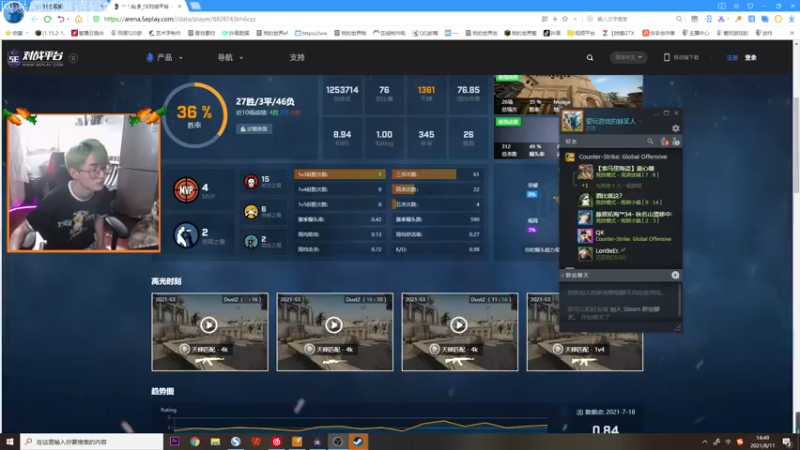The height and width of the screenshot is (450, 800).
Task: Open the 支持 nav item
Action: [297, 58]
